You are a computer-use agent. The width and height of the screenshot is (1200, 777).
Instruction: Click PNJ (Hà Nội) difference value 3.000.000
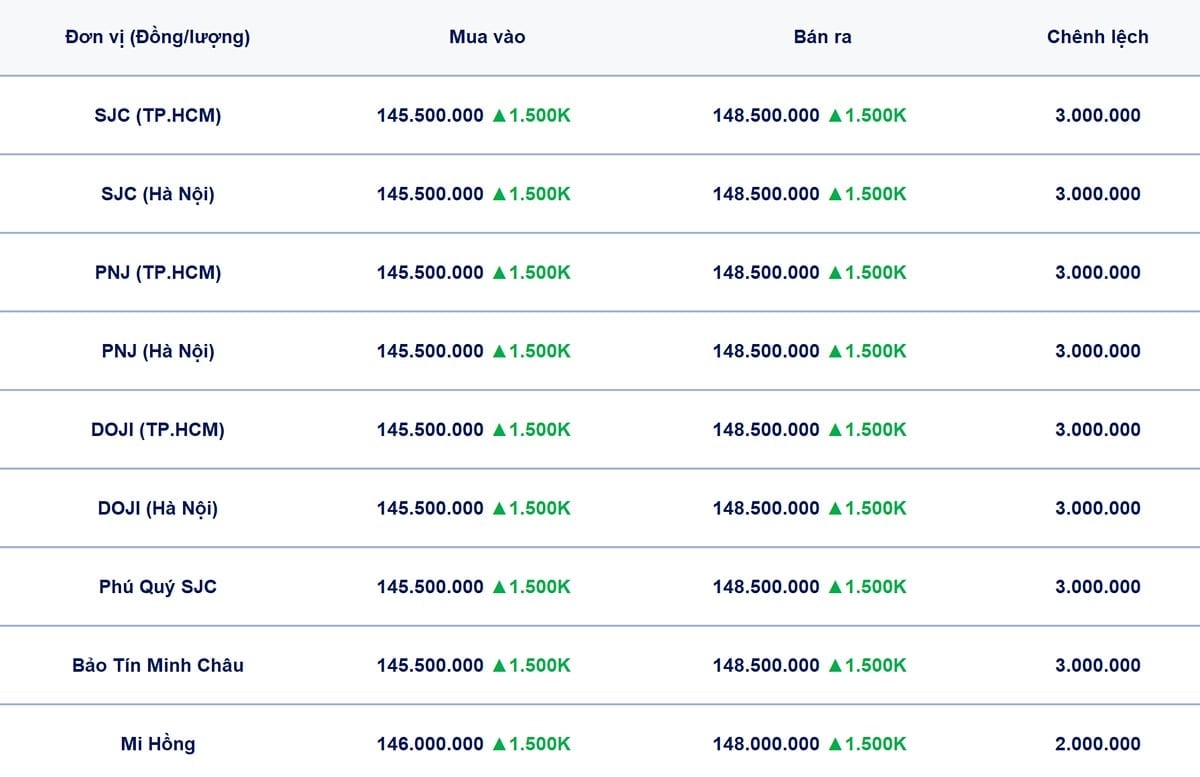coord(1098,351)
